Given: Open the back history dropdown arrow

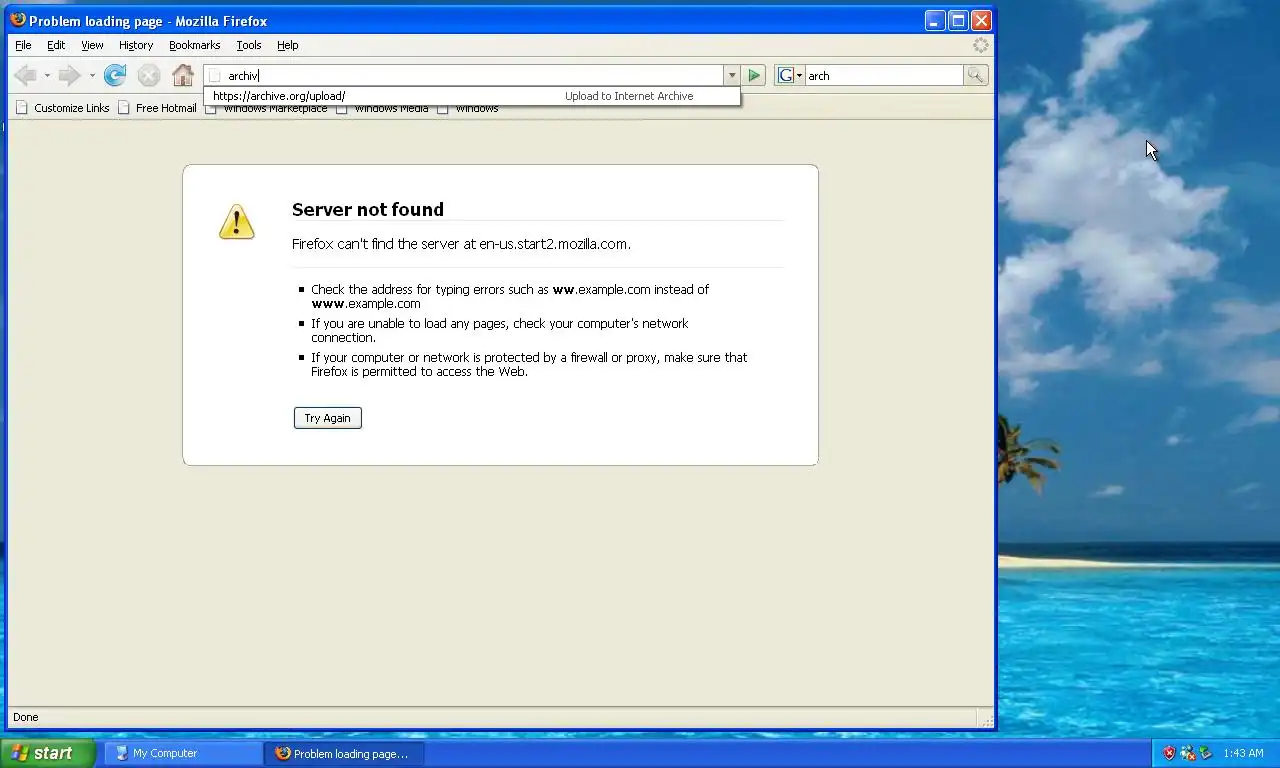Looking at the screenshot, I should 46,76.
